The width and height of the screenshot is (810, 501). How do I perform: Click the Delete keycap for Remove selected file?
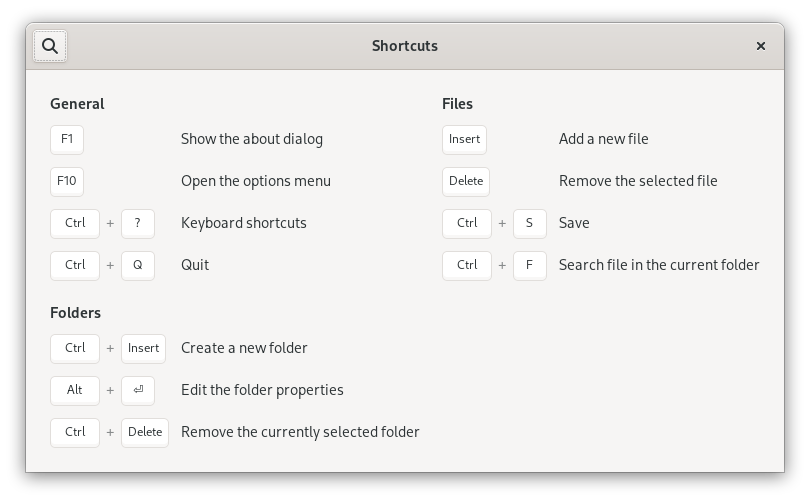pyautogui.click(x=466, y=181)
